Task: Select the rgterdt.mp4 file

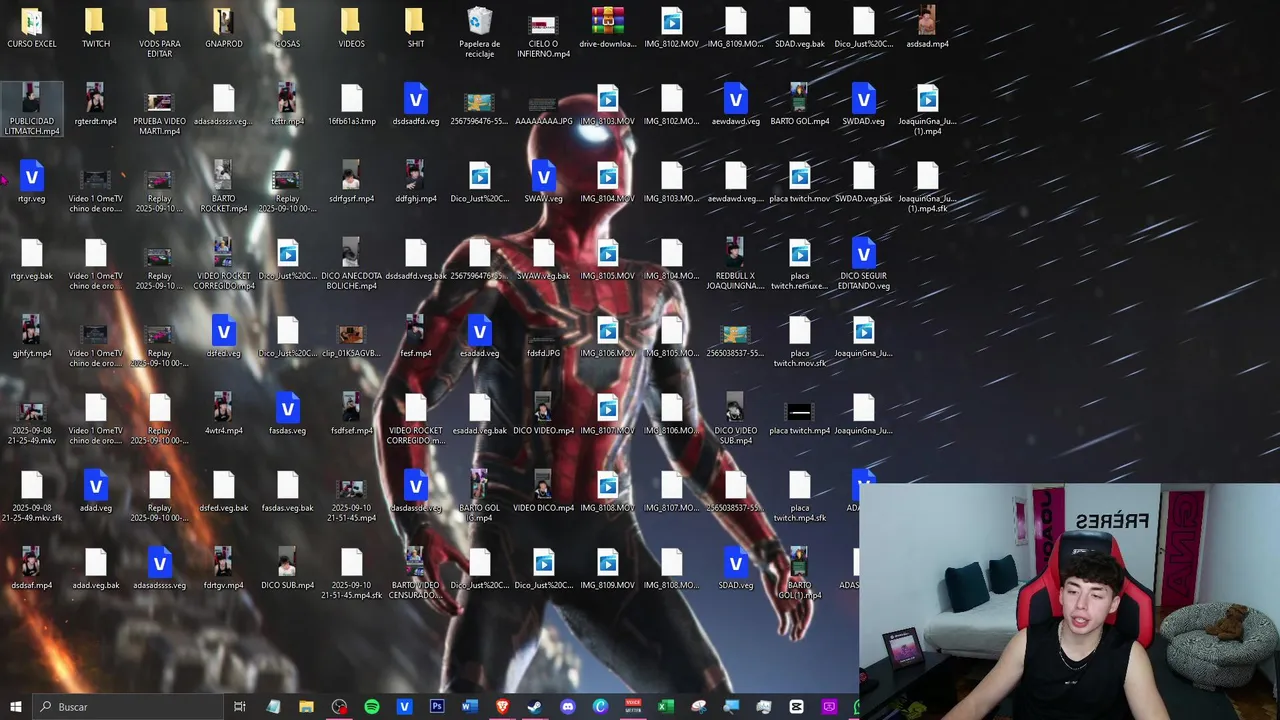Action: point(96,105)
